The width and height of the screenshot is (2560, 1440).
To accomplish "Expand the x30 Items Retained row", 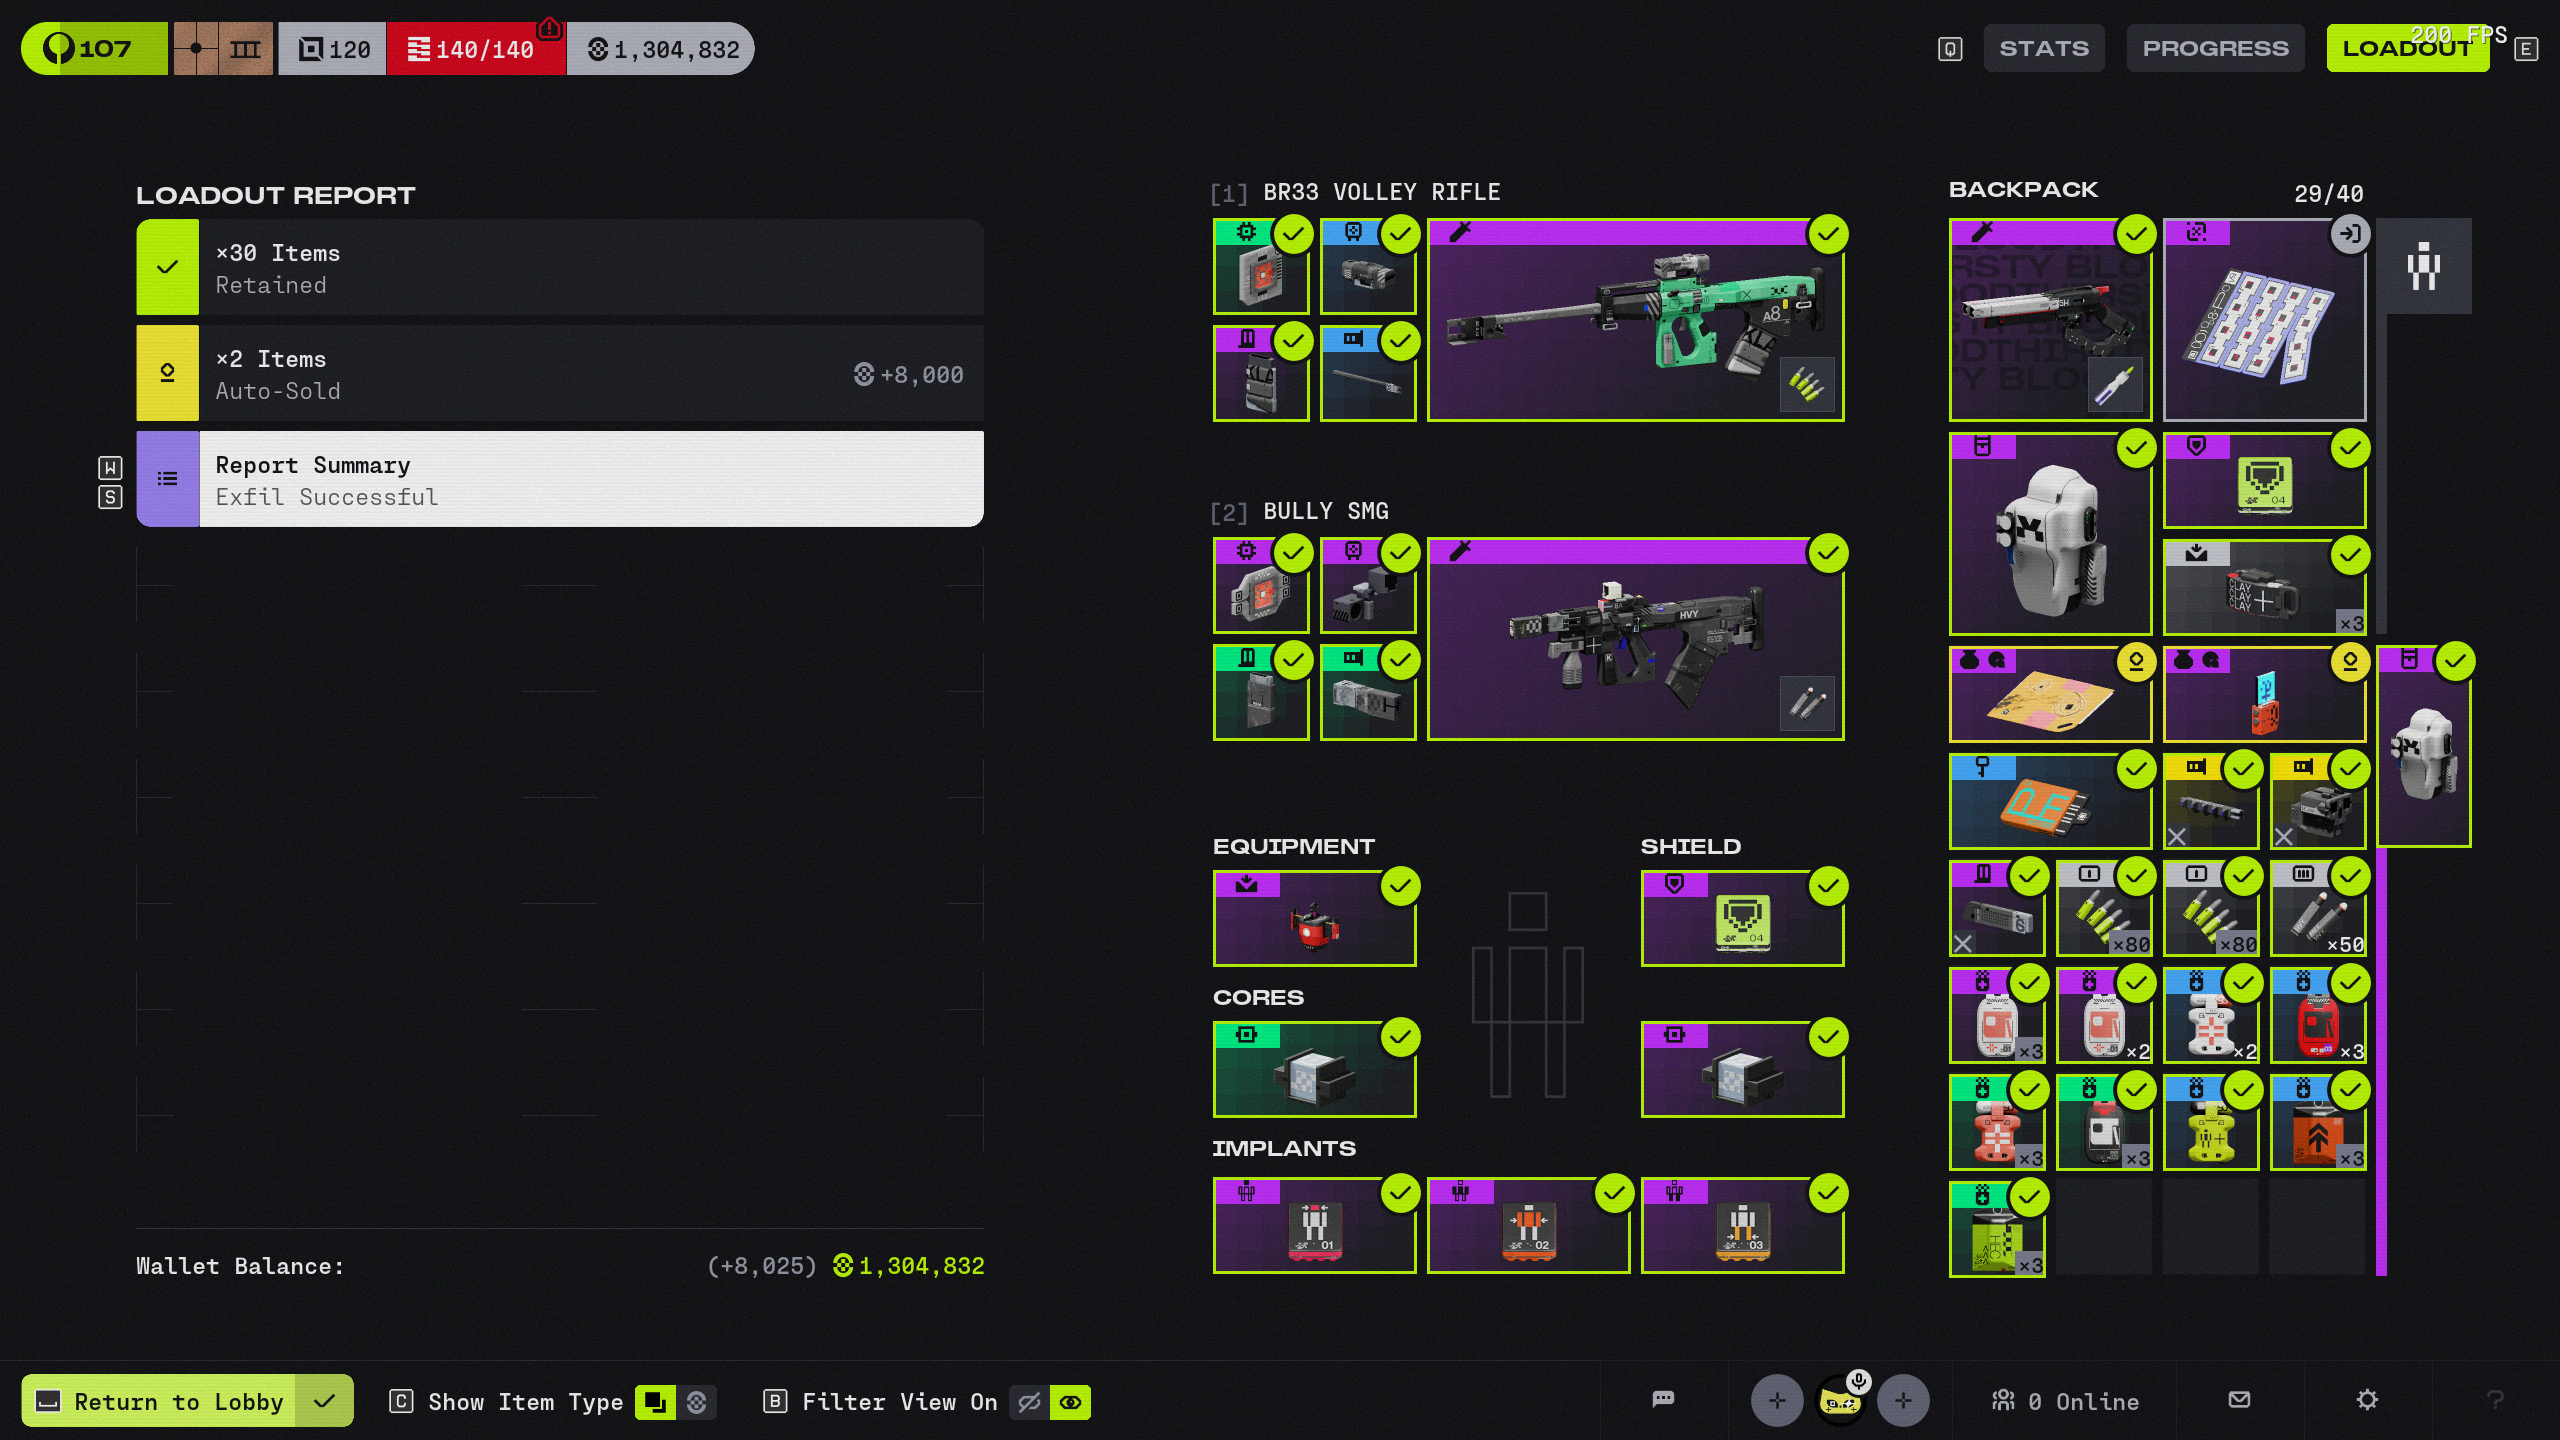I will pos(560,268).
